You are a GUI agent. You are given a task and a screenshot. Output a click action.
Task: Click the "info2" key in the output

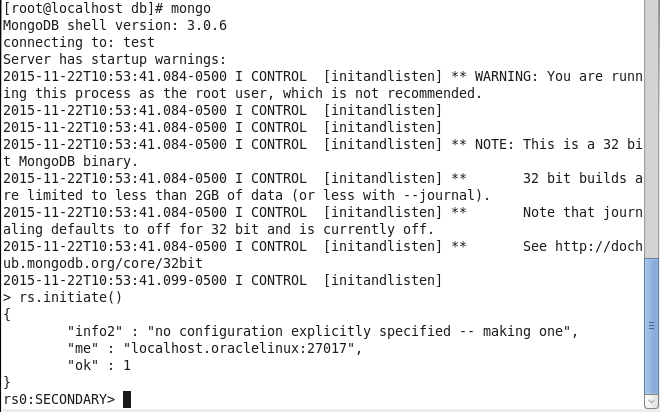(x=95, y=332)
